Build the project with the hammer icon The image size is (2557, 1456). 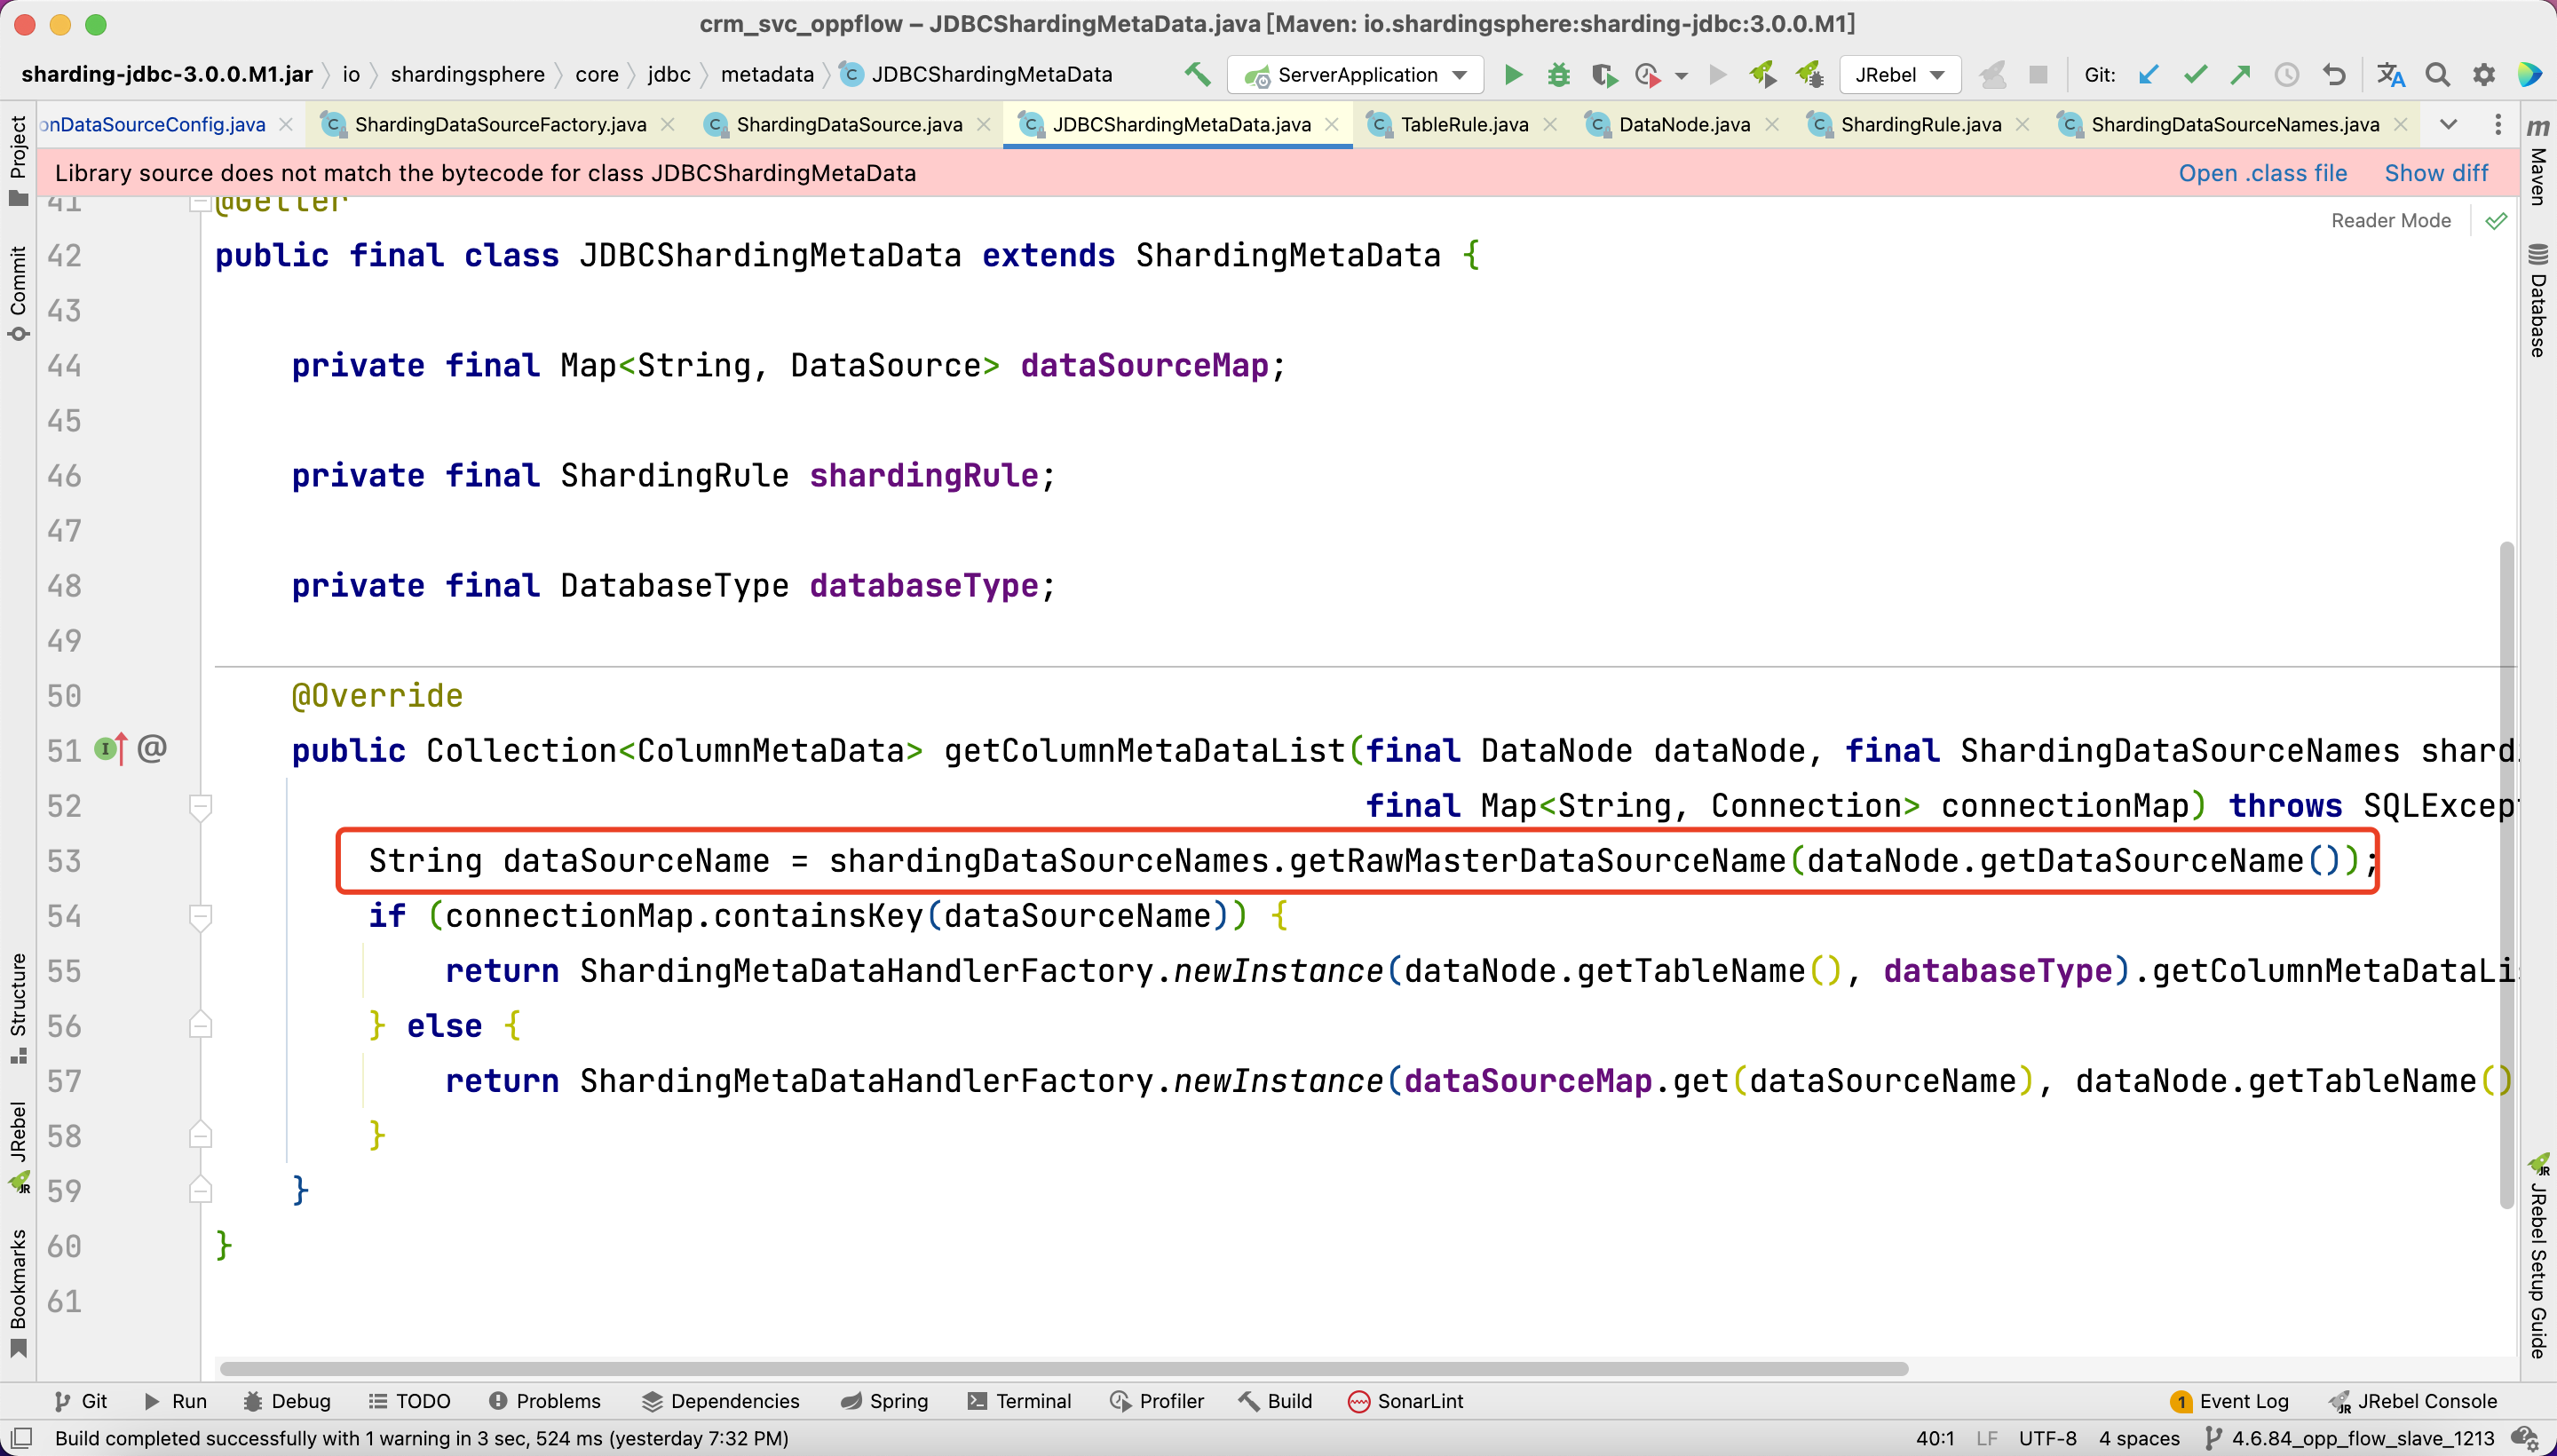click(x=1197, y=74)
